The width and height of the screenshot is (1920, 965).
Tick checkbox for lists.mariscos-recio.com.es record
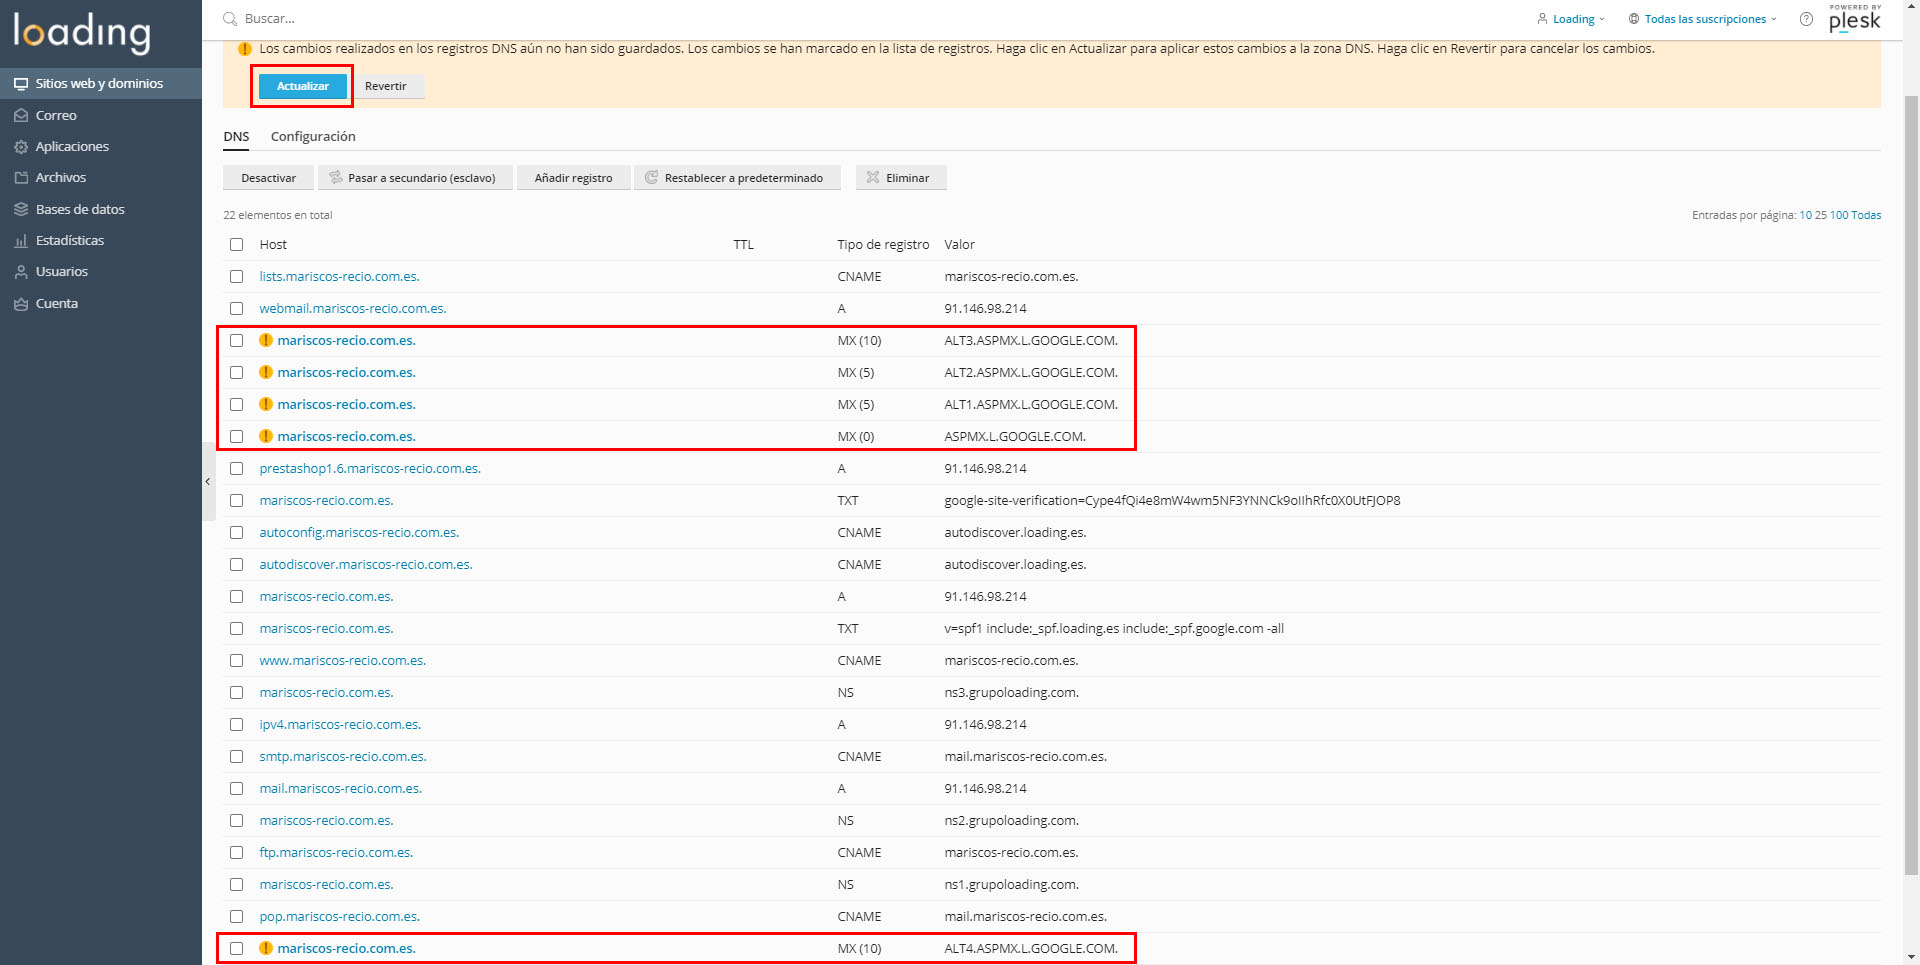coord(237,277)
